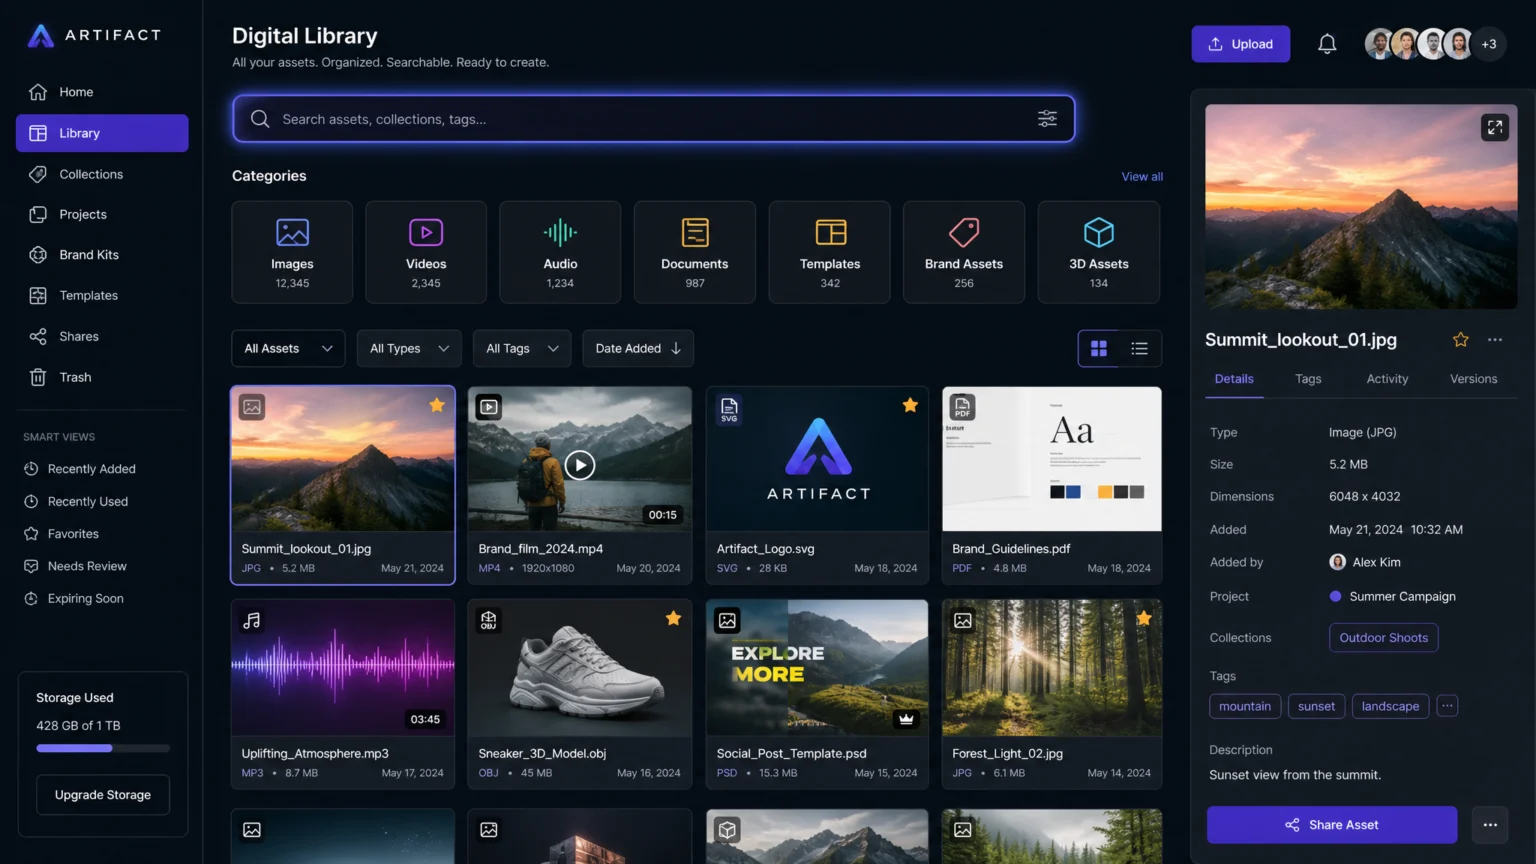Screen dimensions: 1536x864
Task: Open Shares in the sidebar
Action: point(102,336)
